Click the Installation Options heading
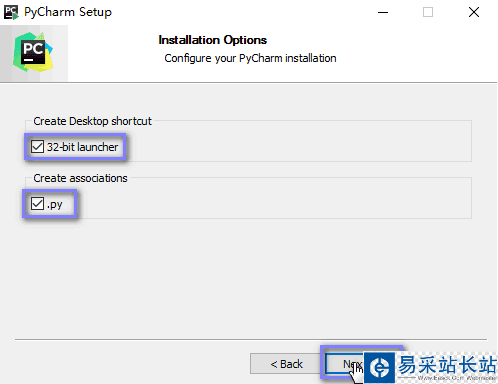Viewport: 498px width, 384px height. pyautogui.click(x=213, y=40)
